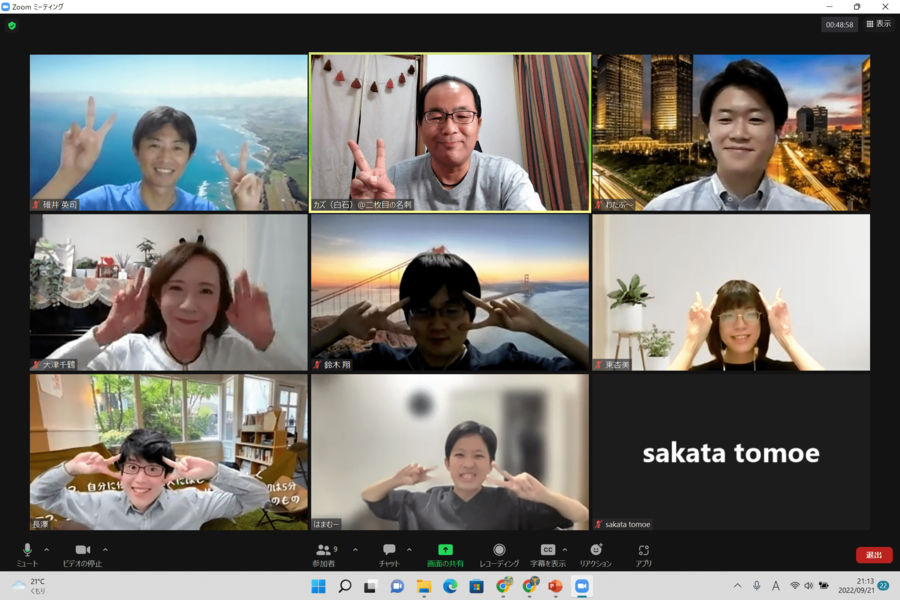Start screen sharing with 画面の共有
Viewport: 900px width, 600px height.
point(445,554)
